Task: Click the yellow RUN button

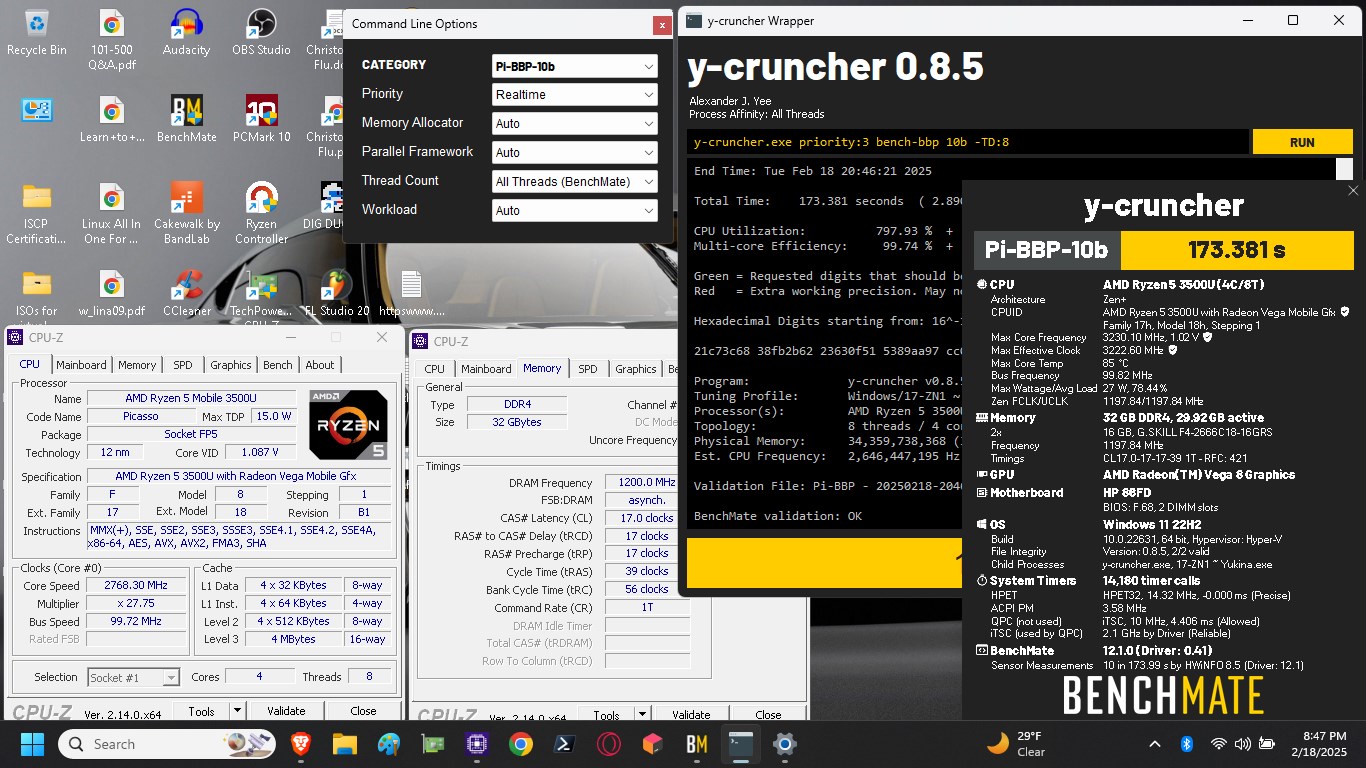Action: click(x=1302, y=142)
